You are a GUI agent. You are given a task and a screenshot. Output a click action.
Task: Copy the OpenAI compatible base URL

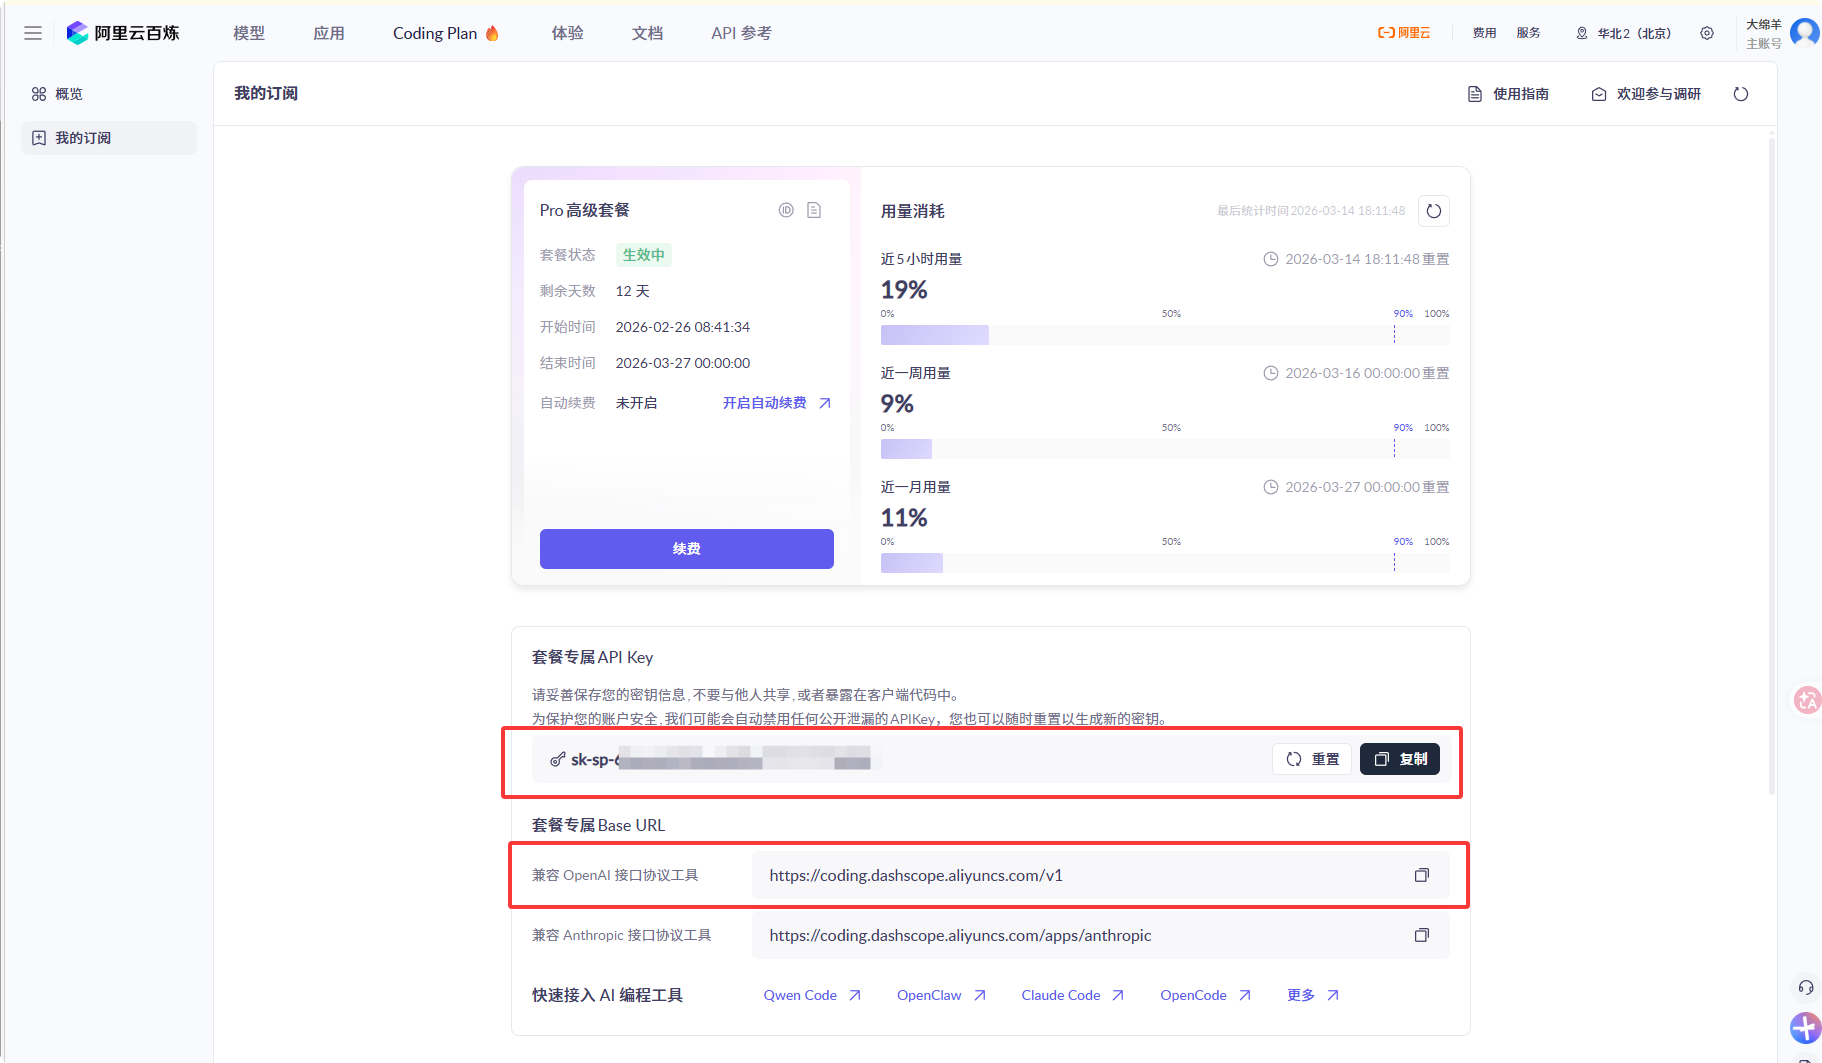pyautogui.click(x=1421, y=875)
